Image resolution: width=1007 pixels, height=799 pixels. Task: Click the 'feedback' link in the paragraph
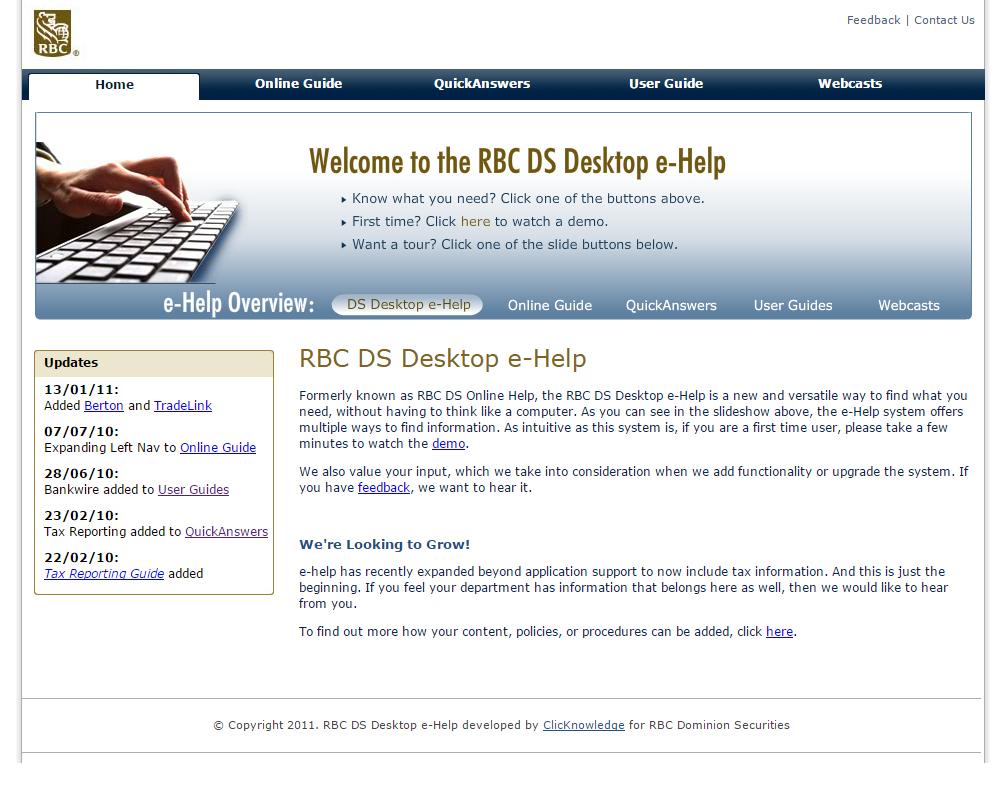coord(383,487)
